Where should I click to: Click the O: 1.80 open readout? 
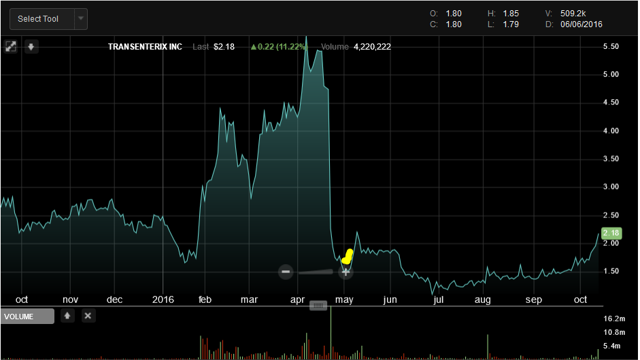(445, 13)
